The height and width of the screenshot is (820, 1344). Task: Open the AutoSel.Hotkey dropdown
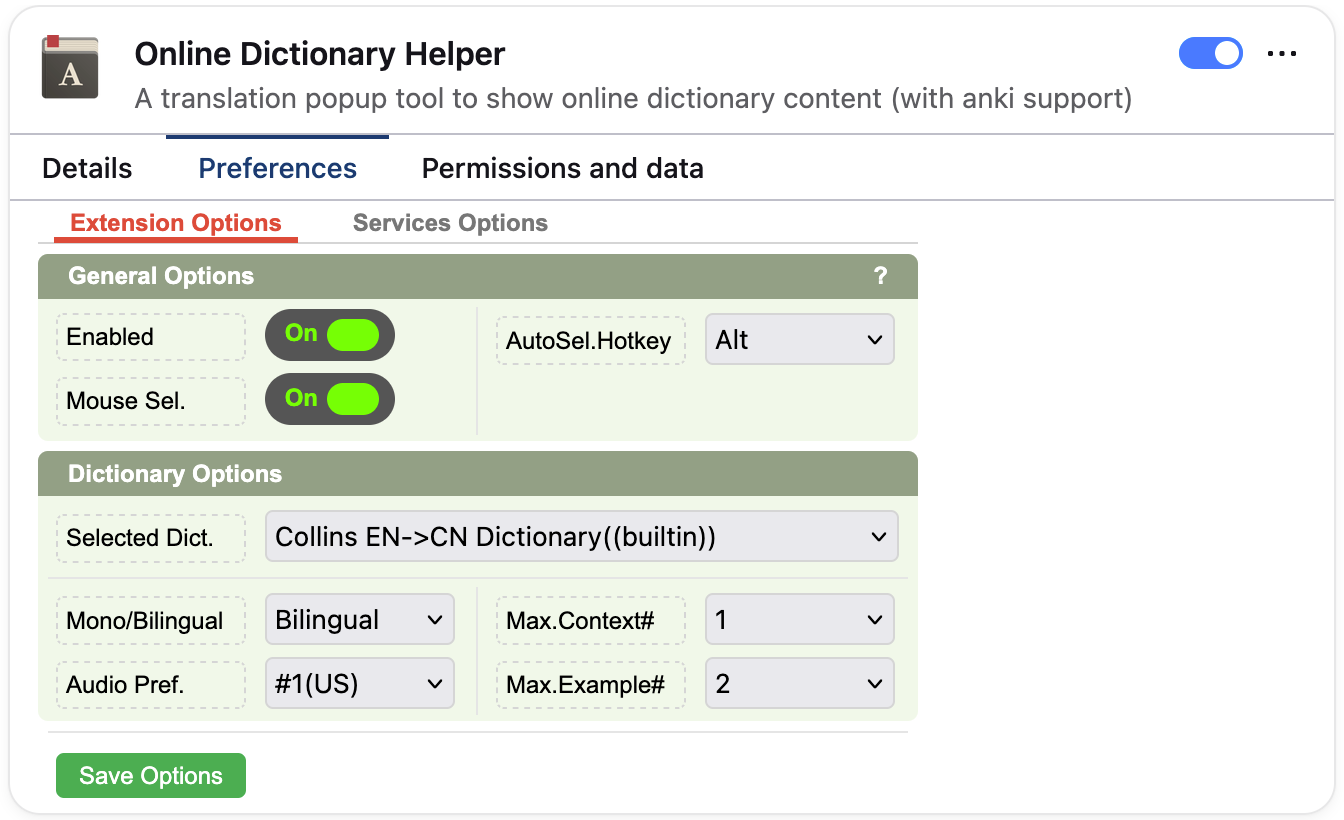click(x=800, y=340)
